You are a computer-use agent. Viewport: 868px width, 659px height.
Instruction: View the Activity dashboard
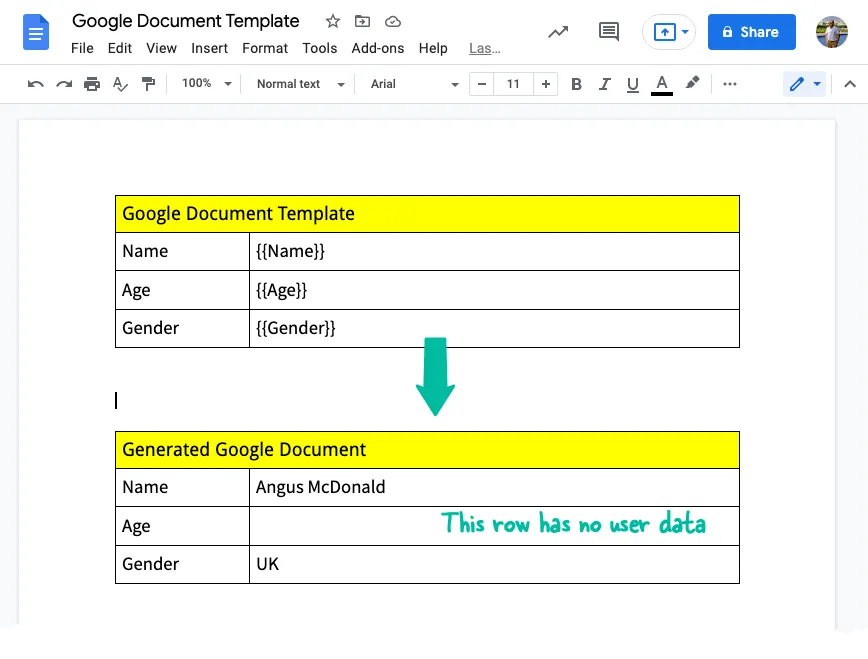coord(557,31)
